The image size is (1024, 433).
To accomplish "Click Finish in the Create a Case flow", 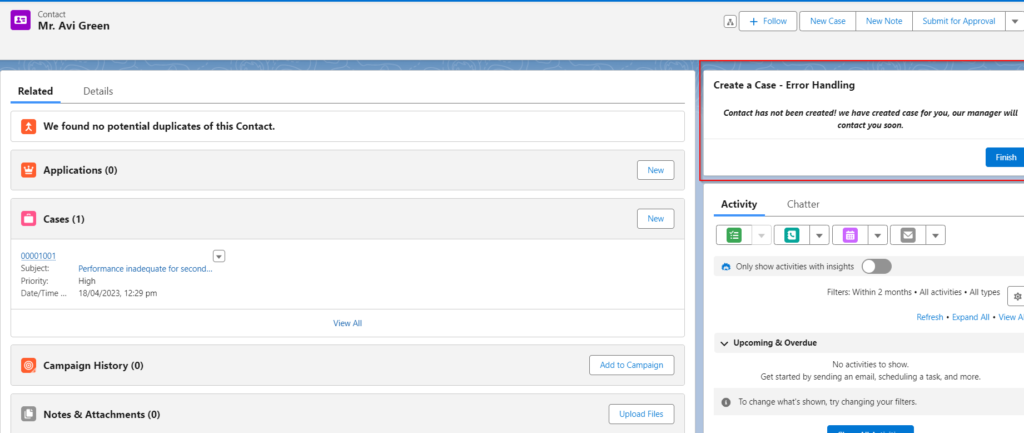I will click(x=1005, y=157).
